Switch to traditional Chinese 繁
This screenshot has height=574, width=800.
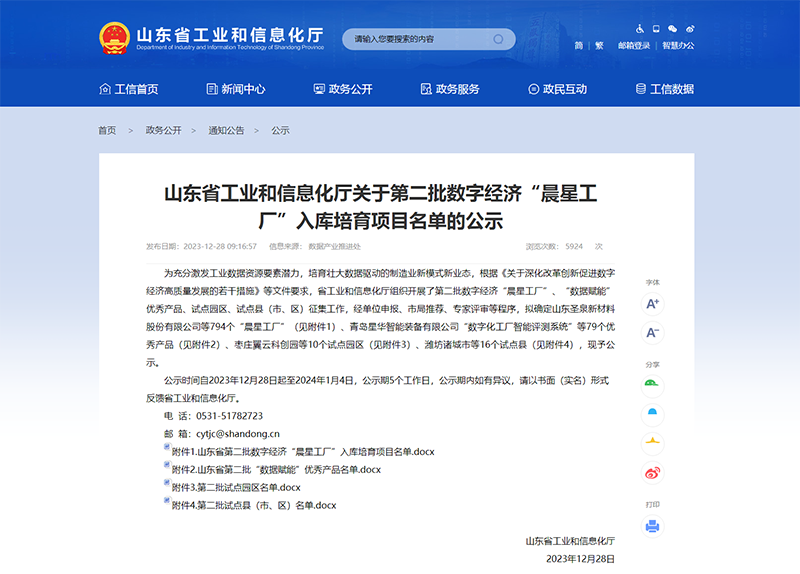(x=599, y=46)
